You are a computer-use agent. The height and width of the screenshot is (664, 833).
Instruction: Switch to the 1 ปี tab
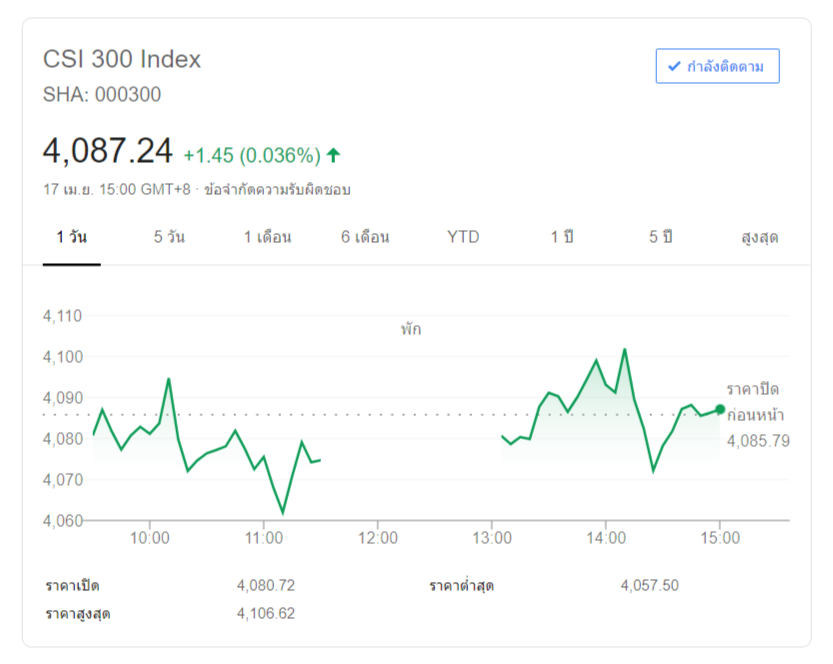click(x=562, y=237)
